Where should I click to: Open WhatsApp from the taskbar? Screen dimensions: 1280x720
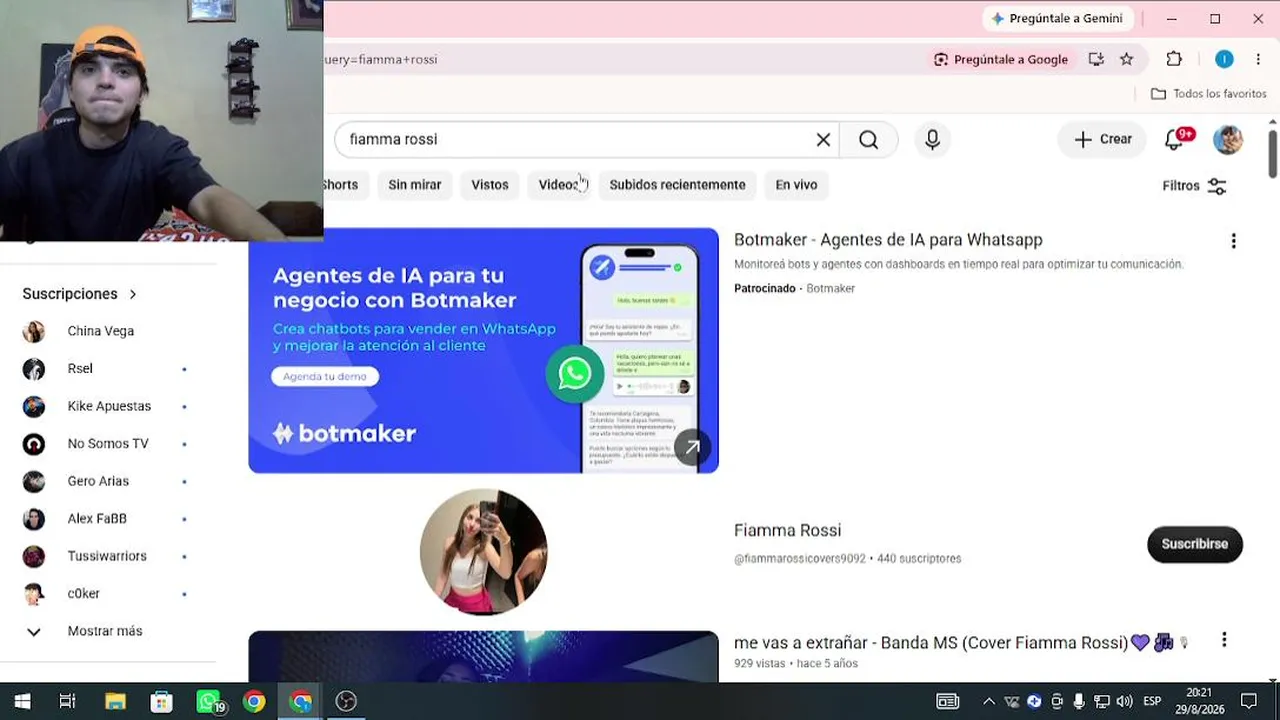208,701
